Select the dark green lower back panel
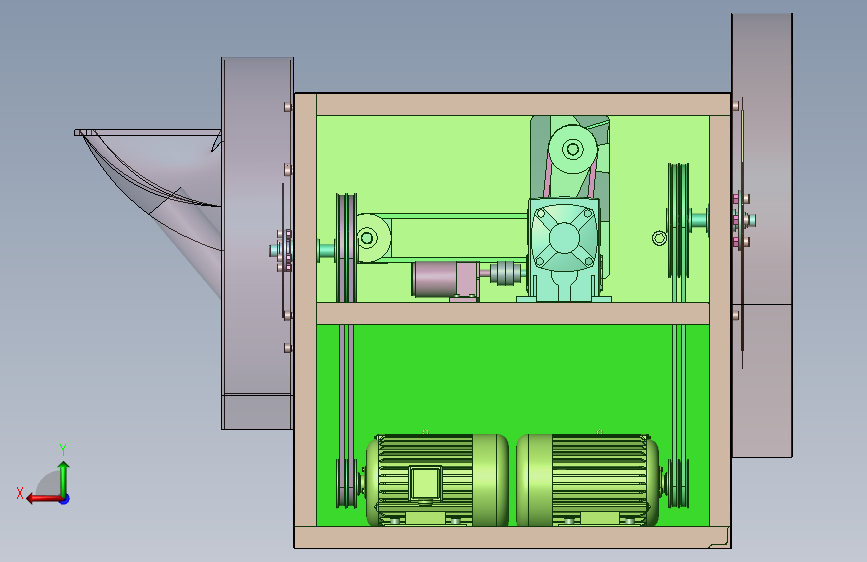 point(513,382)
